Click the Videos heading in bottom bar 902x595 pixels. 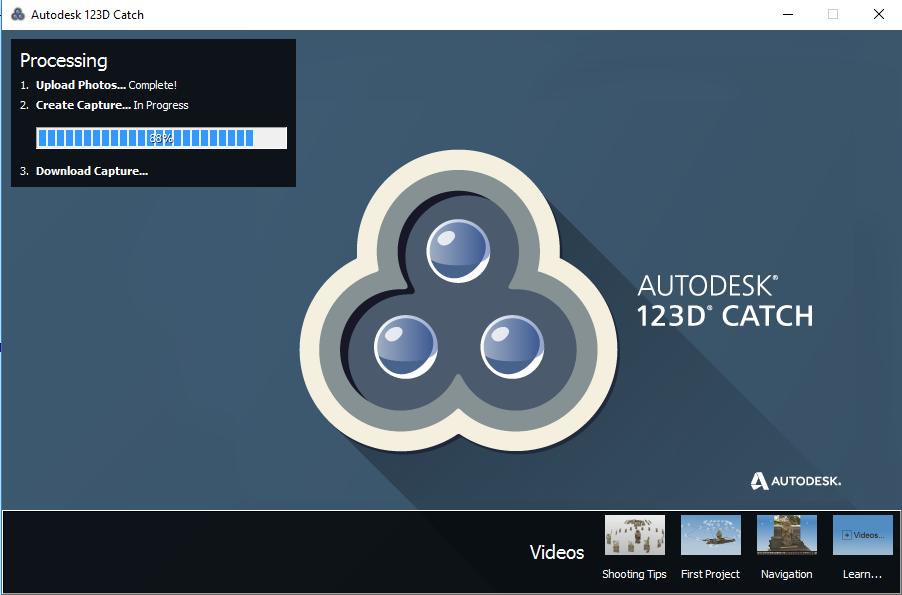click(x=556, y=552)
